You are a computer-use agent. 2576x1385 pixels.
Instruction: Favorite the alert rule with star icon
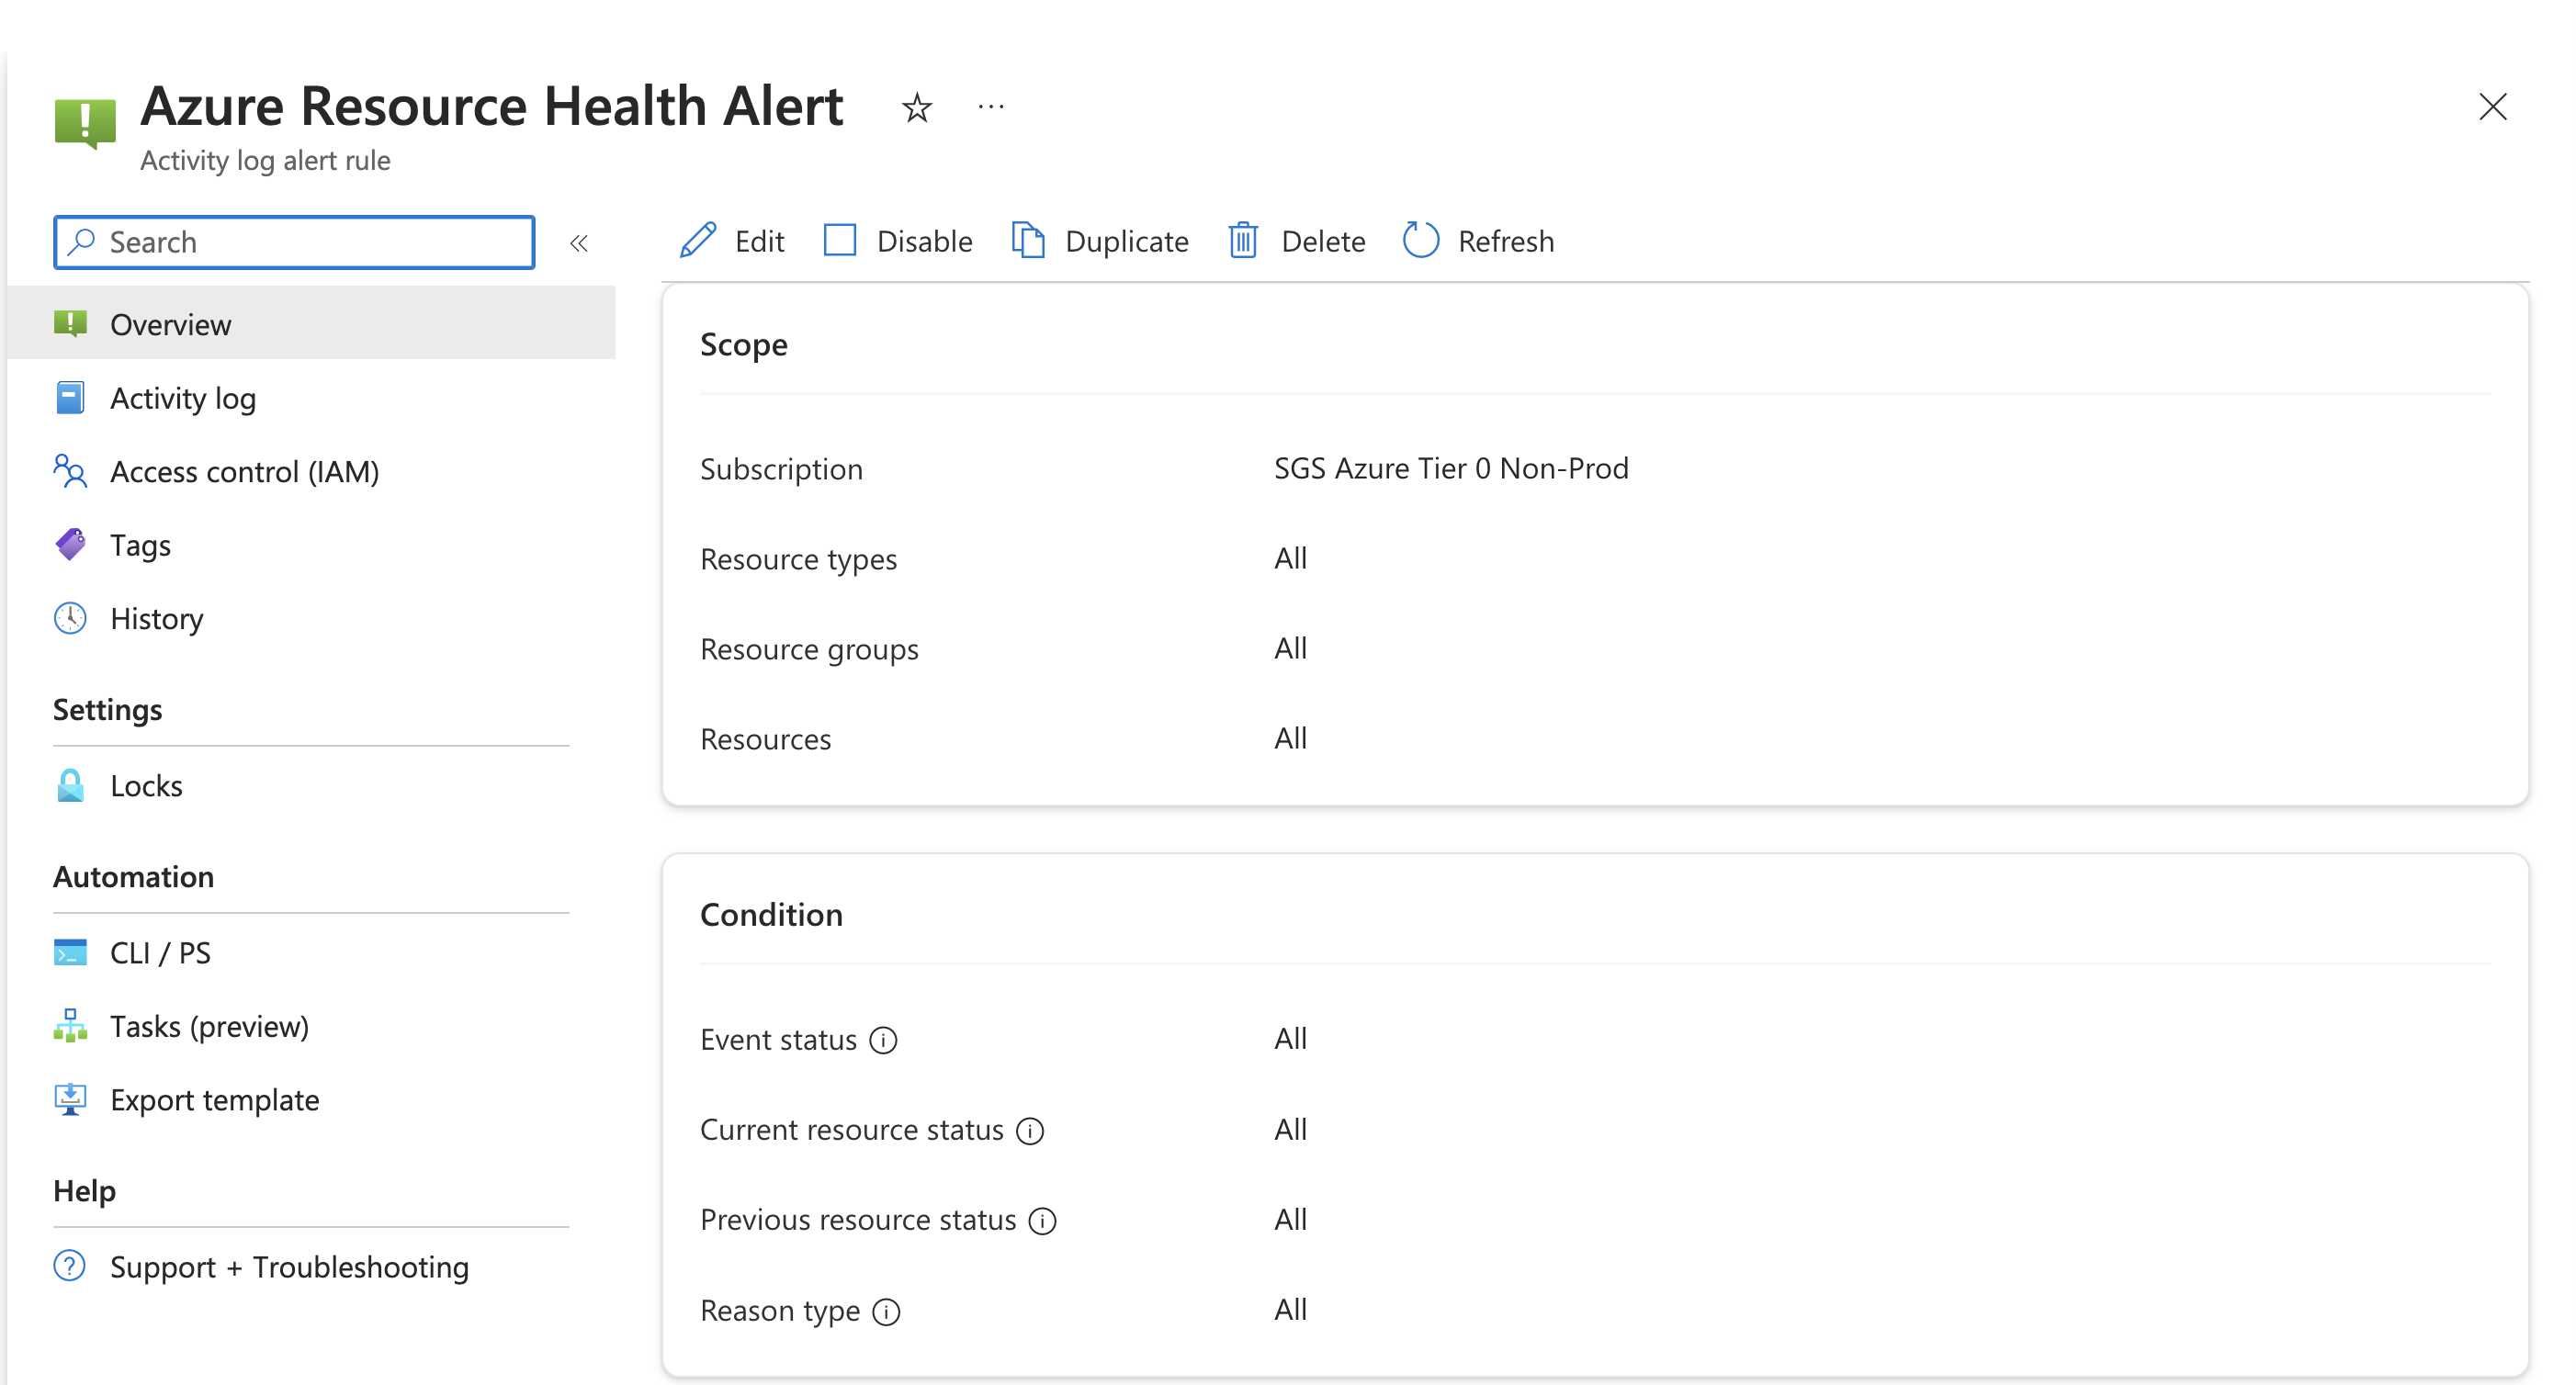916,107
